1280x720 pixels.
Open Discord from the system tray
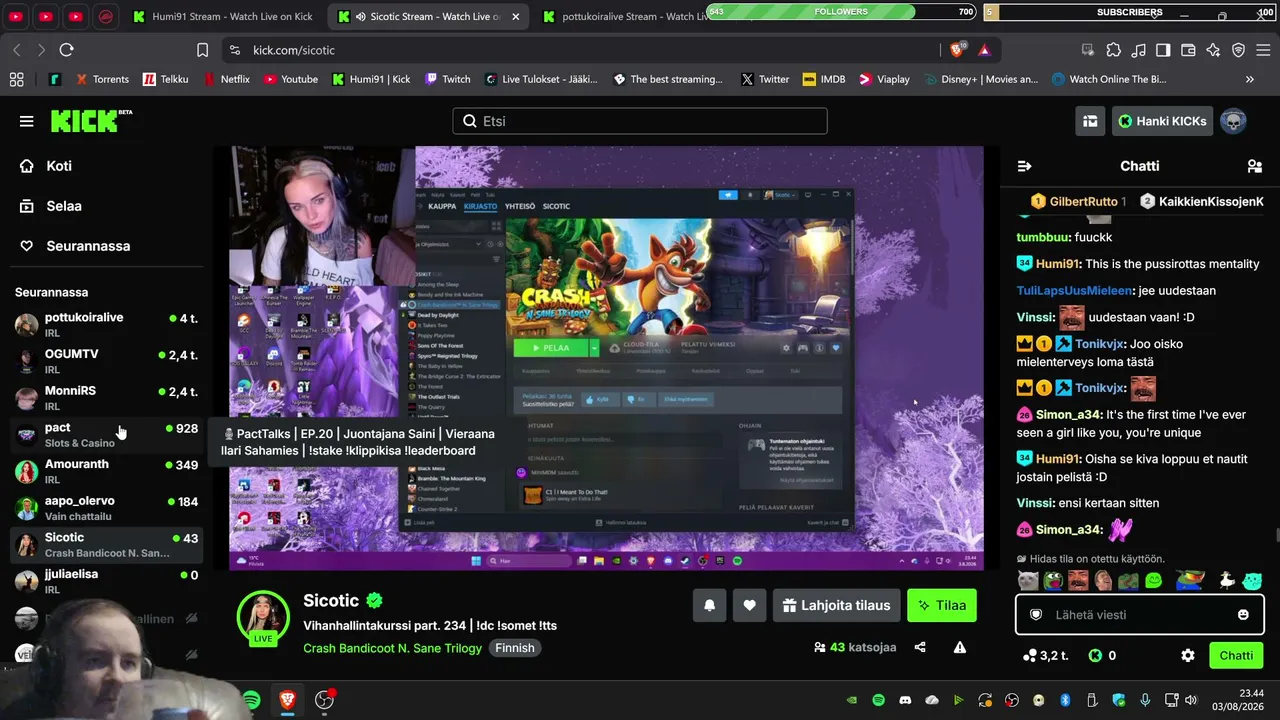click(905, 700)
